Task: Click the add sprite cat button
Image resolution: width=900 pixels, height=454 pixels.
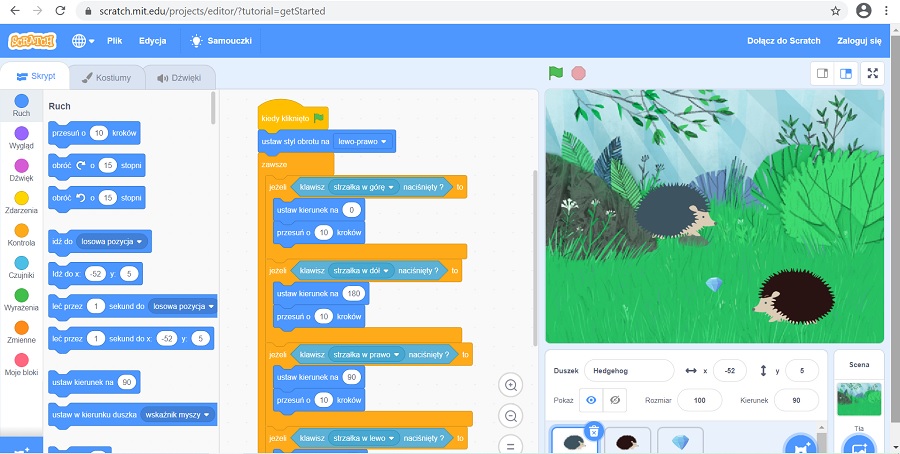Action: 800,445
